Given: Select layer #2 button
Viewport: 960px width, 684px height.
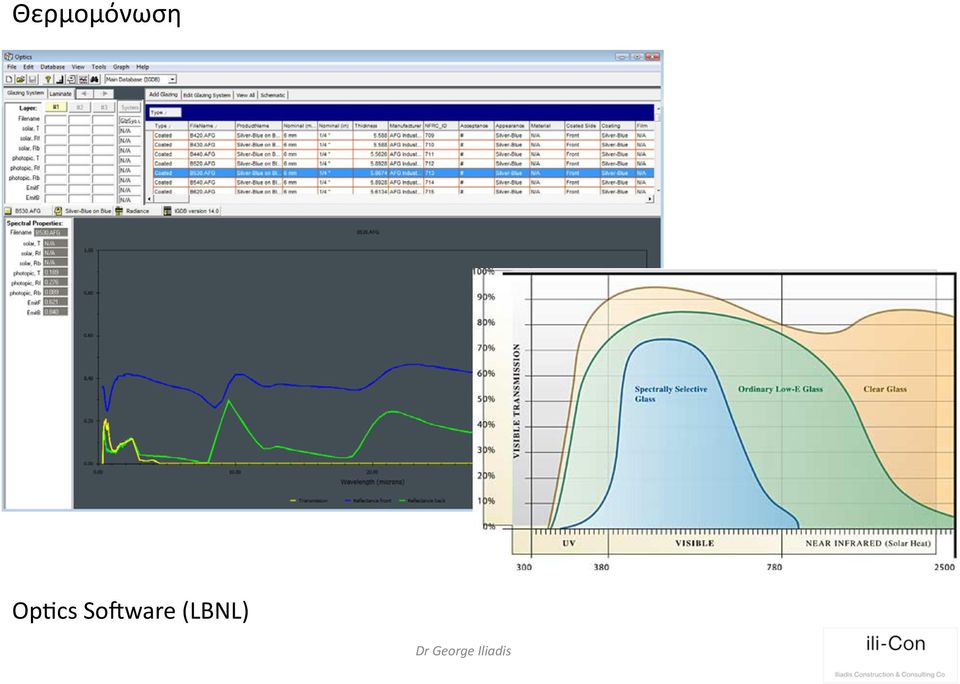Looking at the screenshot, I should (80, 107).
